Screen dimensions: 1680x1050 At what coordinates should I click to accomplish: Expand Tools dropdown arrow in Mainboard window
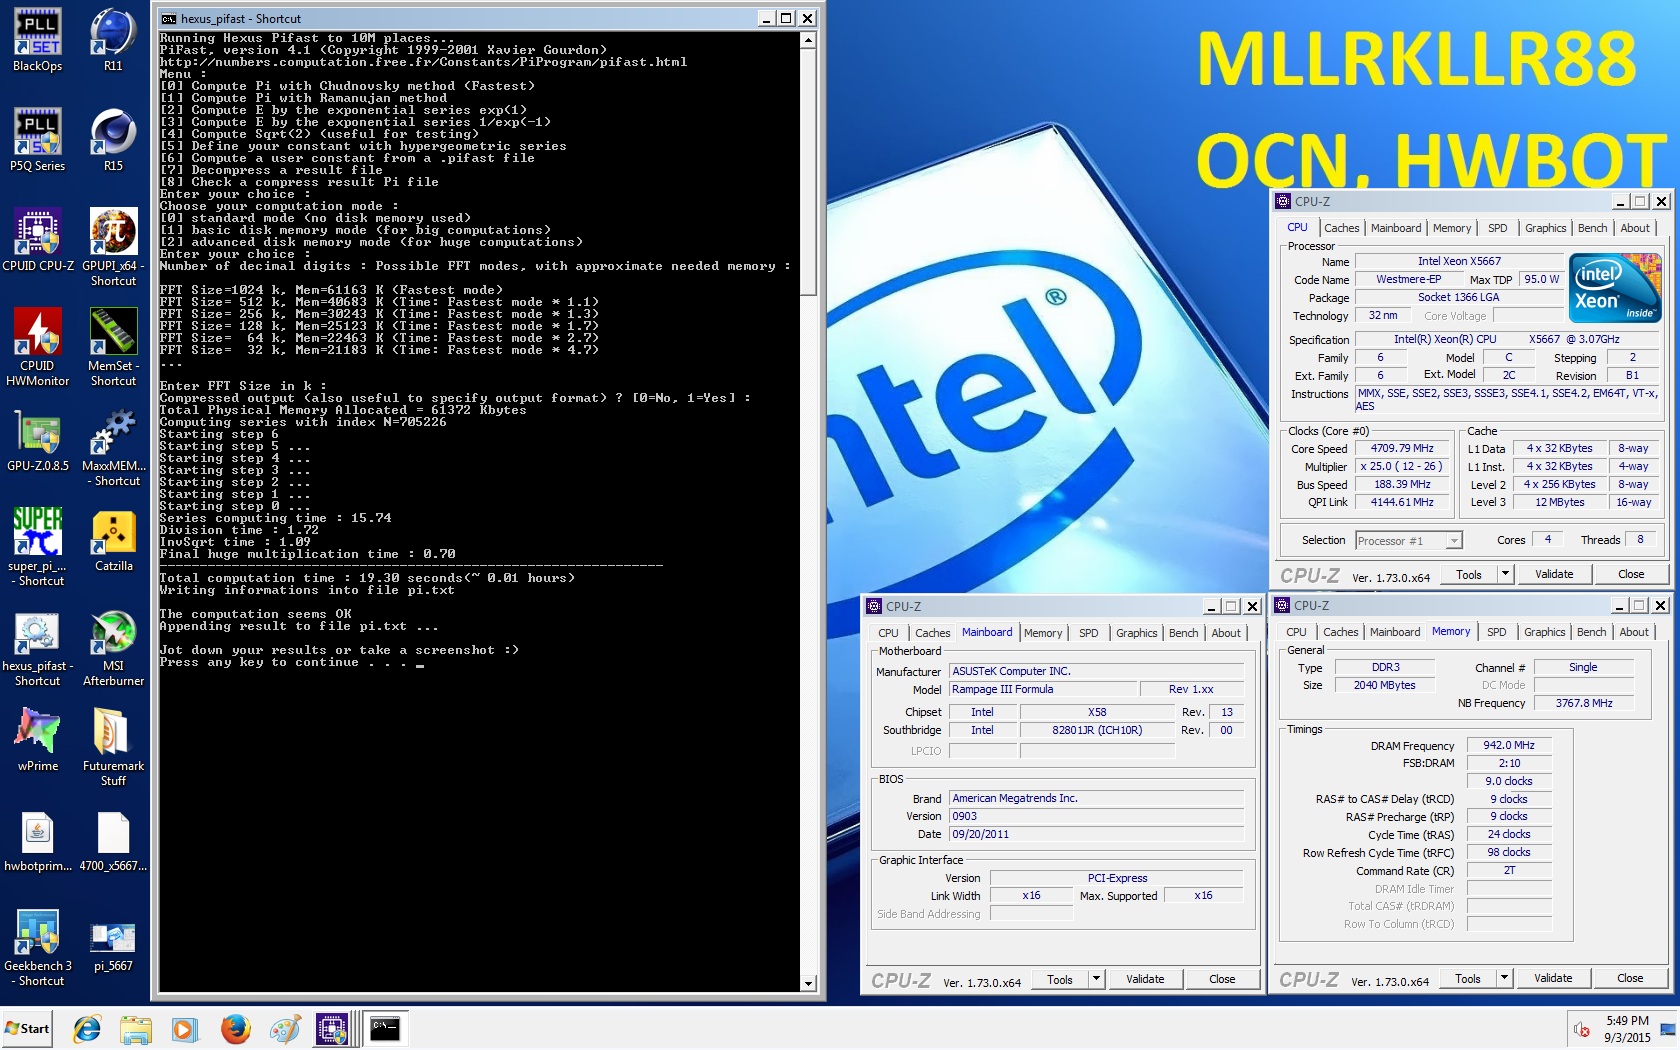point(1096,979)
